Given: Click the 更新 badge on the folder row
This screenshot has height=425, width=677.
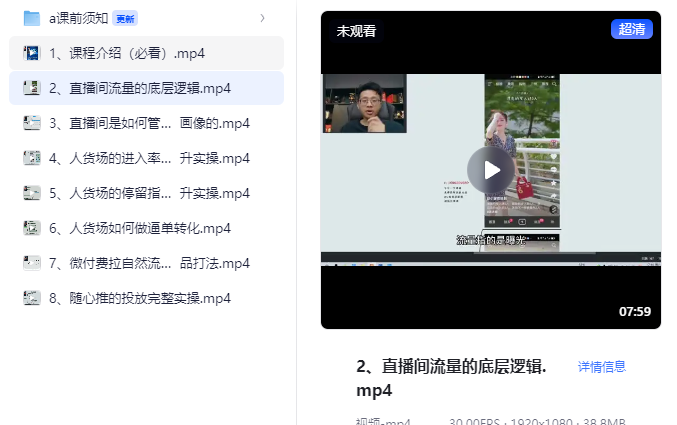Looking at the screenshot, I should pyautogui.click(x=125, y=19).
